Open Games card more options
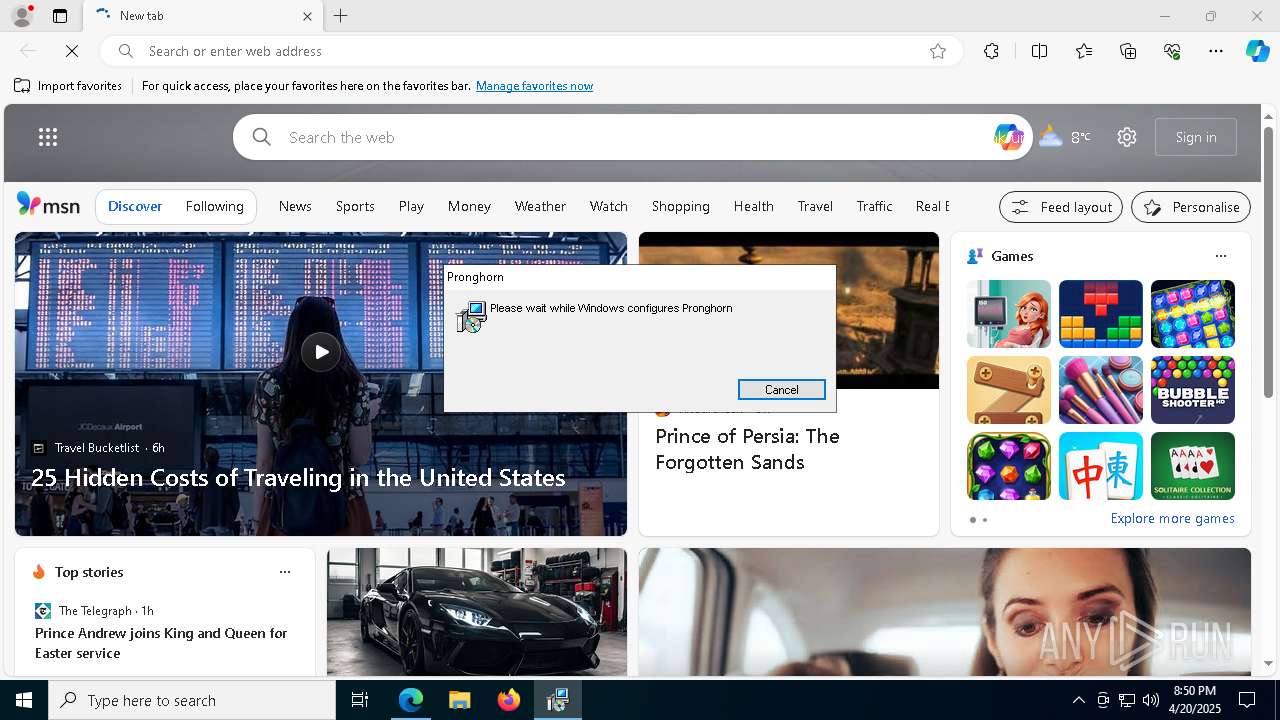1280x720 pixels. point(1220,256)
